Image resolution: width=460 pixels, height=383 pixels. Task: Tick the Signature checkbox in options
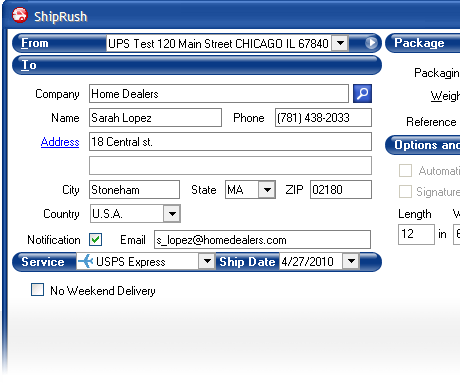(405, 192)
